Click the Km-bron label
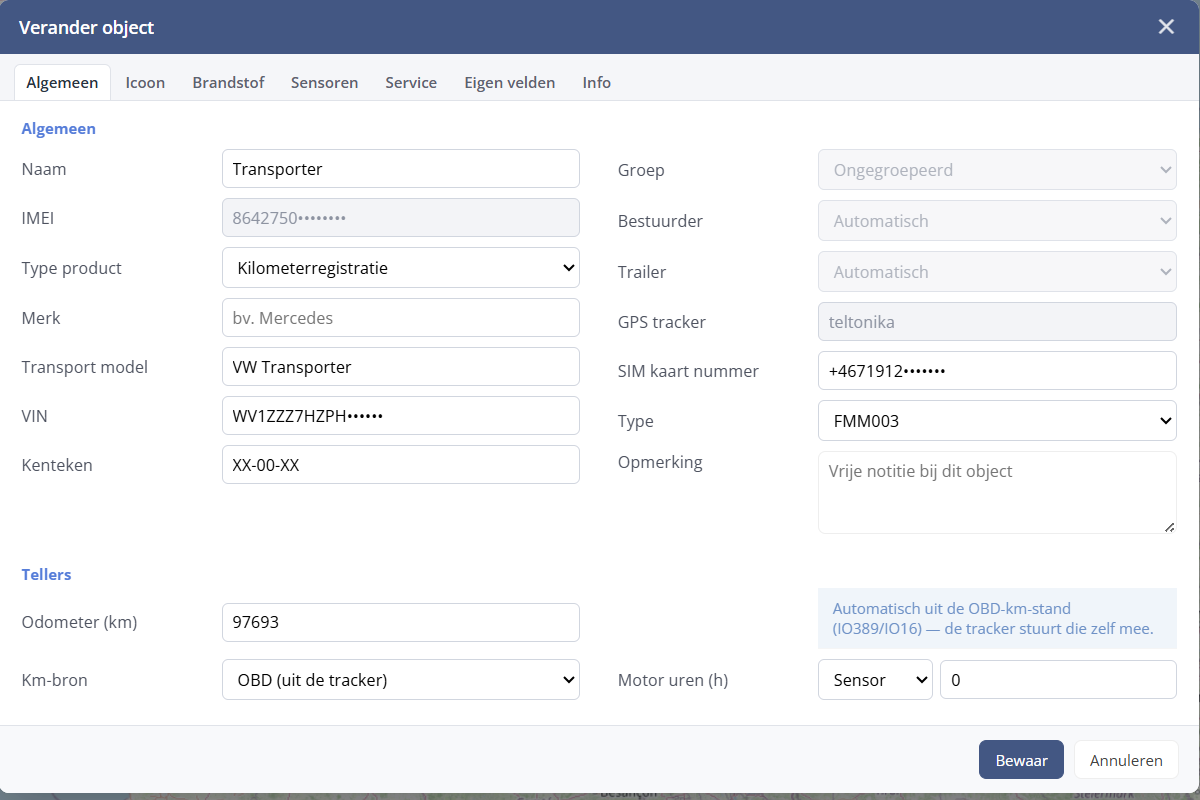Image resolution: width=1200 pixels, height=800 pixels. (x=55, y=680)
